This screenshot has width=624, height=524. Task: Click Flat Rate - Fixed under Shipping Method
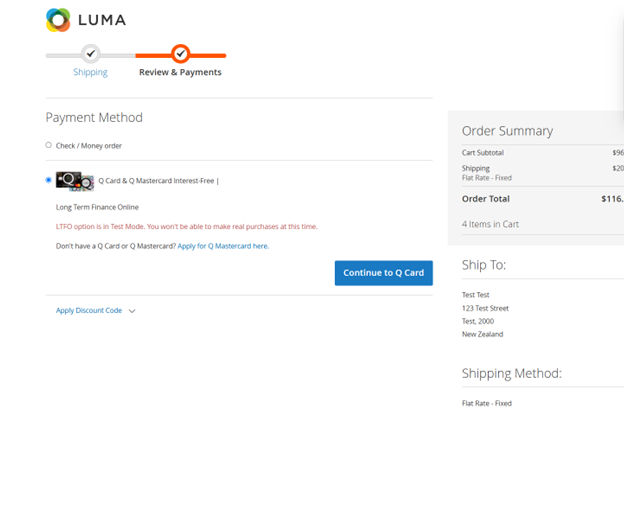[x=487, y=403]
